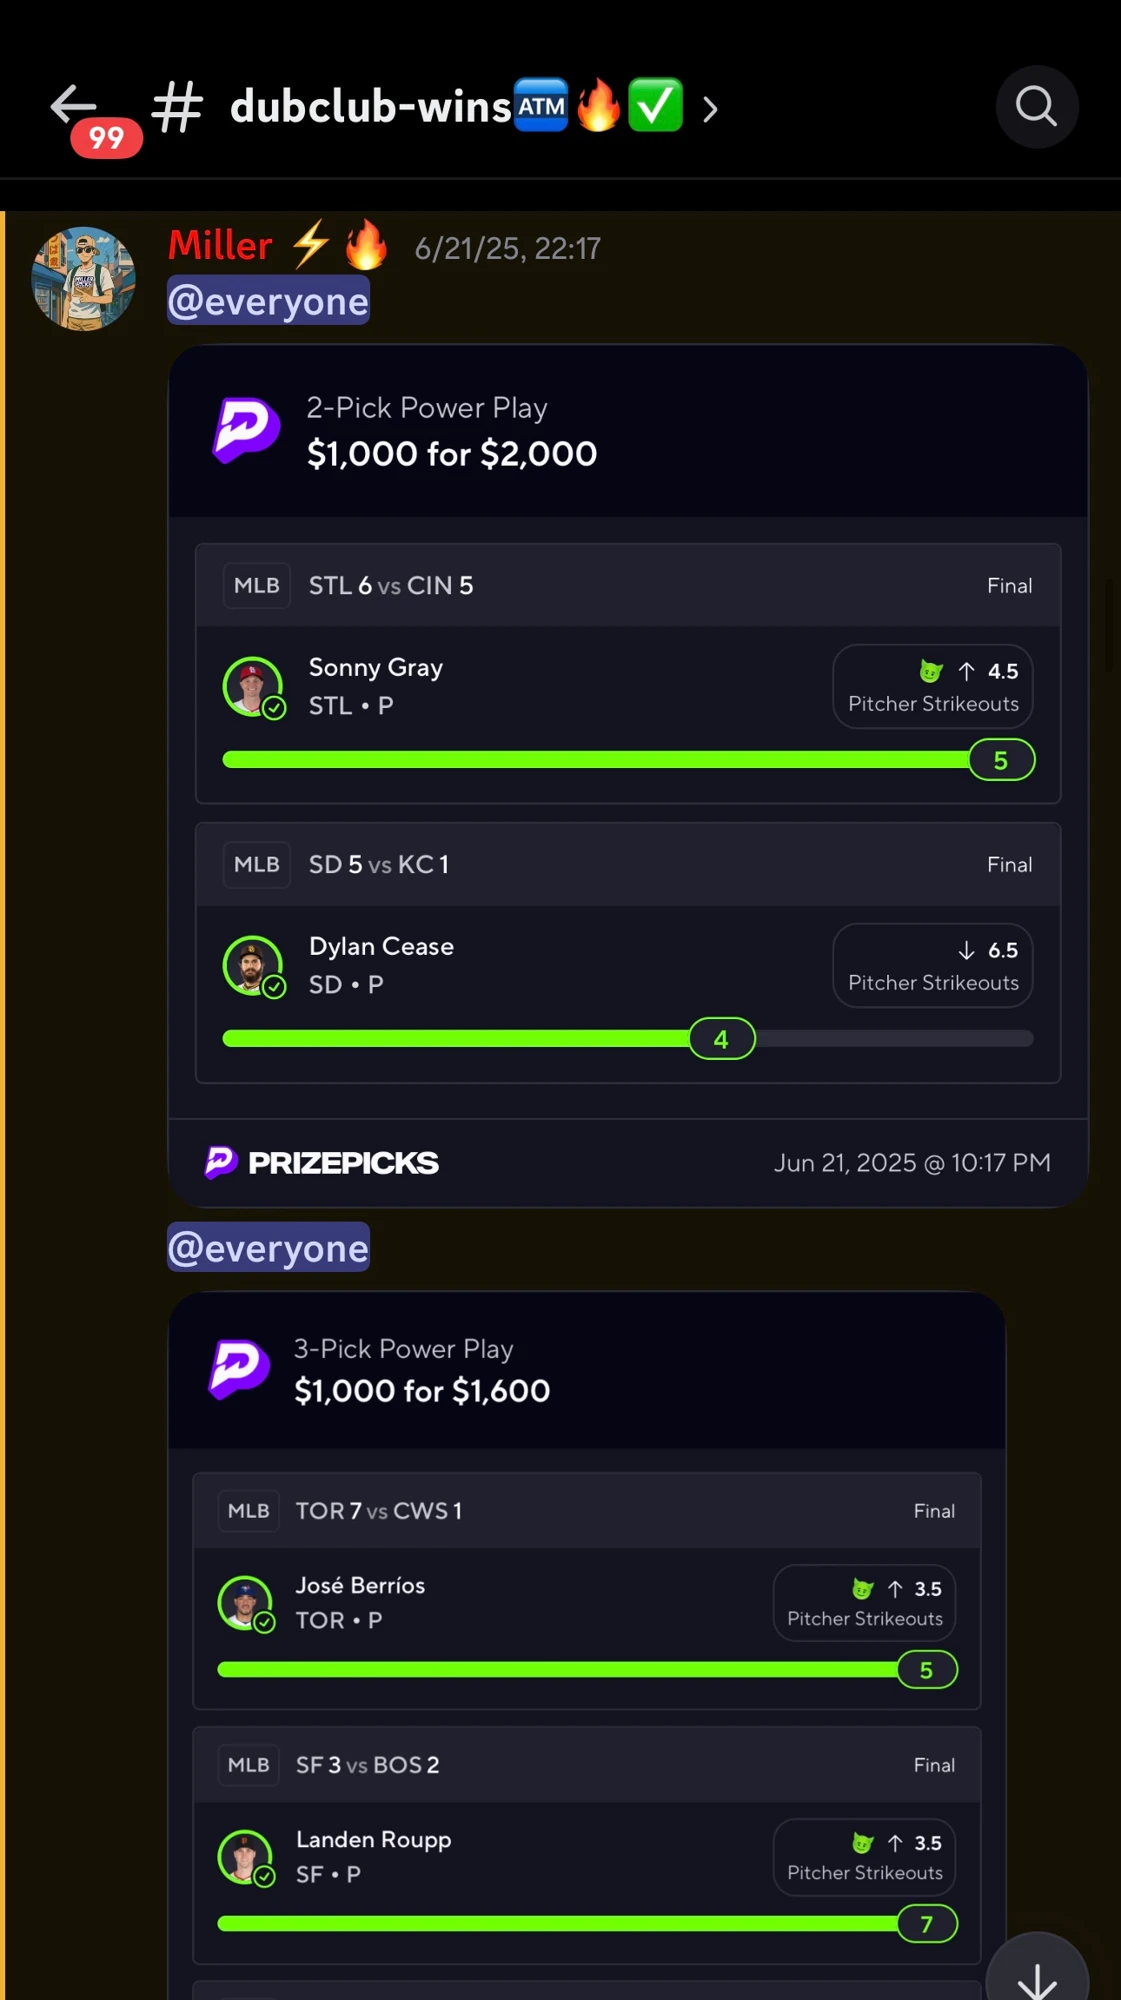Tap the PRIZEPICKS footer logo
1121x2000 pixels.
coord(321,1162)
